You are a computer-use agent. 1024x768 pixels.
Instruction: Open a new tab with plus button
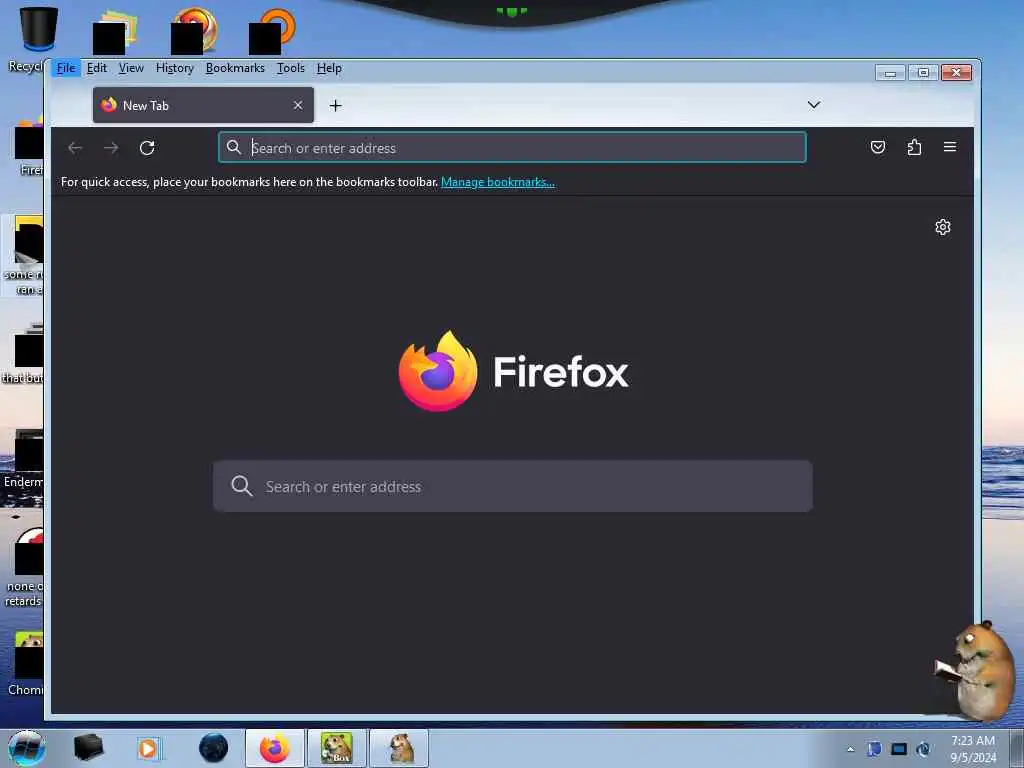pyautogui.click(x=336, y=105)
